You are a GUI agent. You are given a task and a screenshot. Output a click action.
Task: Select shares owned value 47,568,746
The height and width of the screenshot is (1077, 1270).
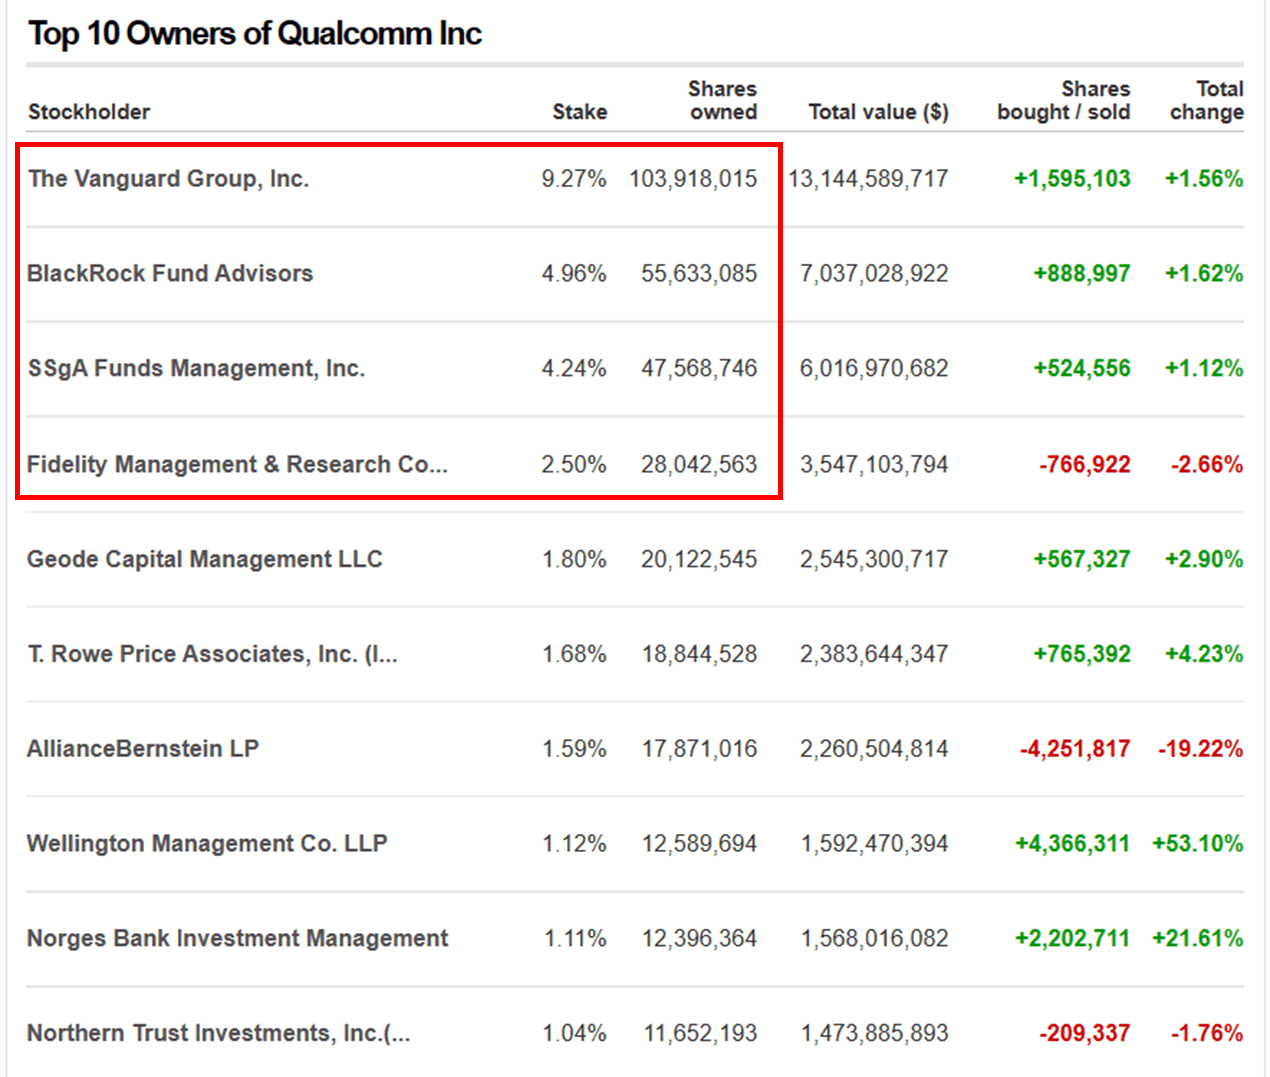point(699,369)
